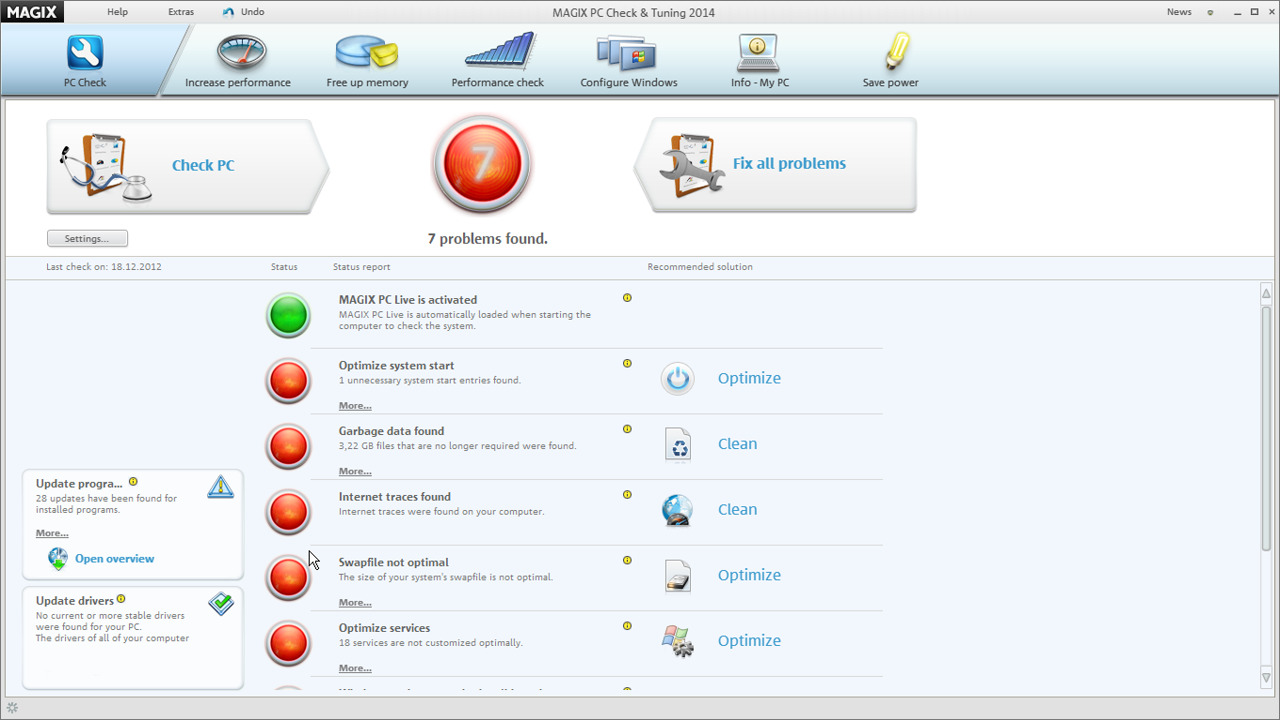Click info icon next to Optimize system start
This screenshot has height=720, width=1280.
click(x=627, y=364)
